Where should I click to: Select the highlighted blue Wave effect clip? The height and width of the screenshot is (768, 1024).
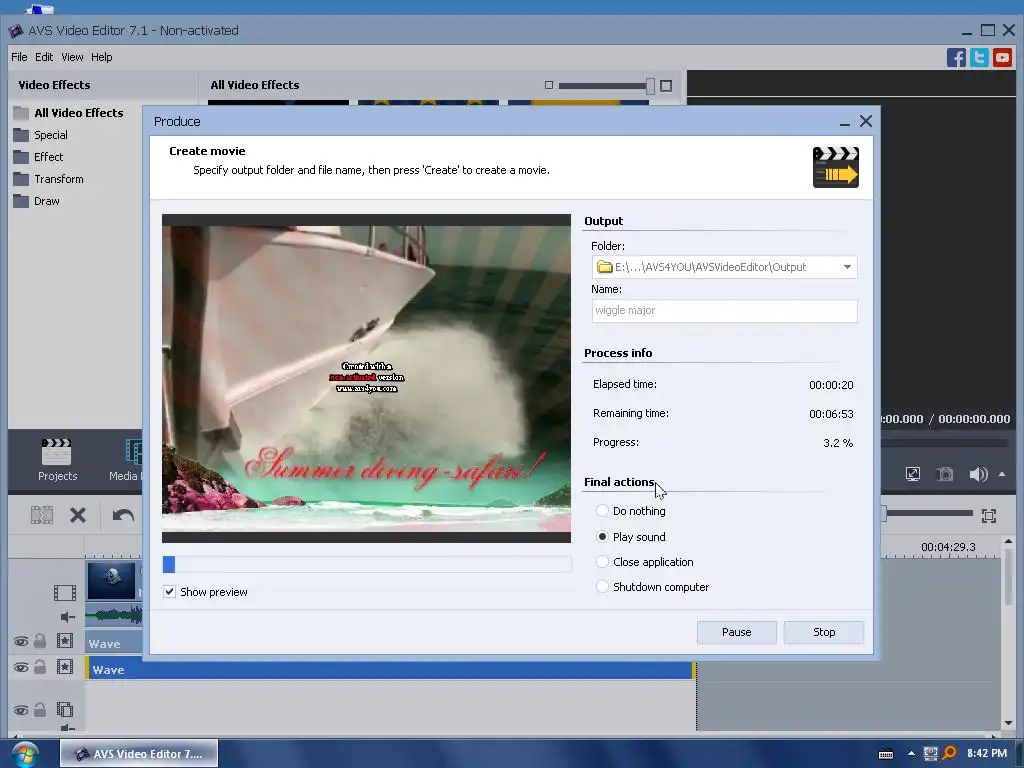pos(391,669)
